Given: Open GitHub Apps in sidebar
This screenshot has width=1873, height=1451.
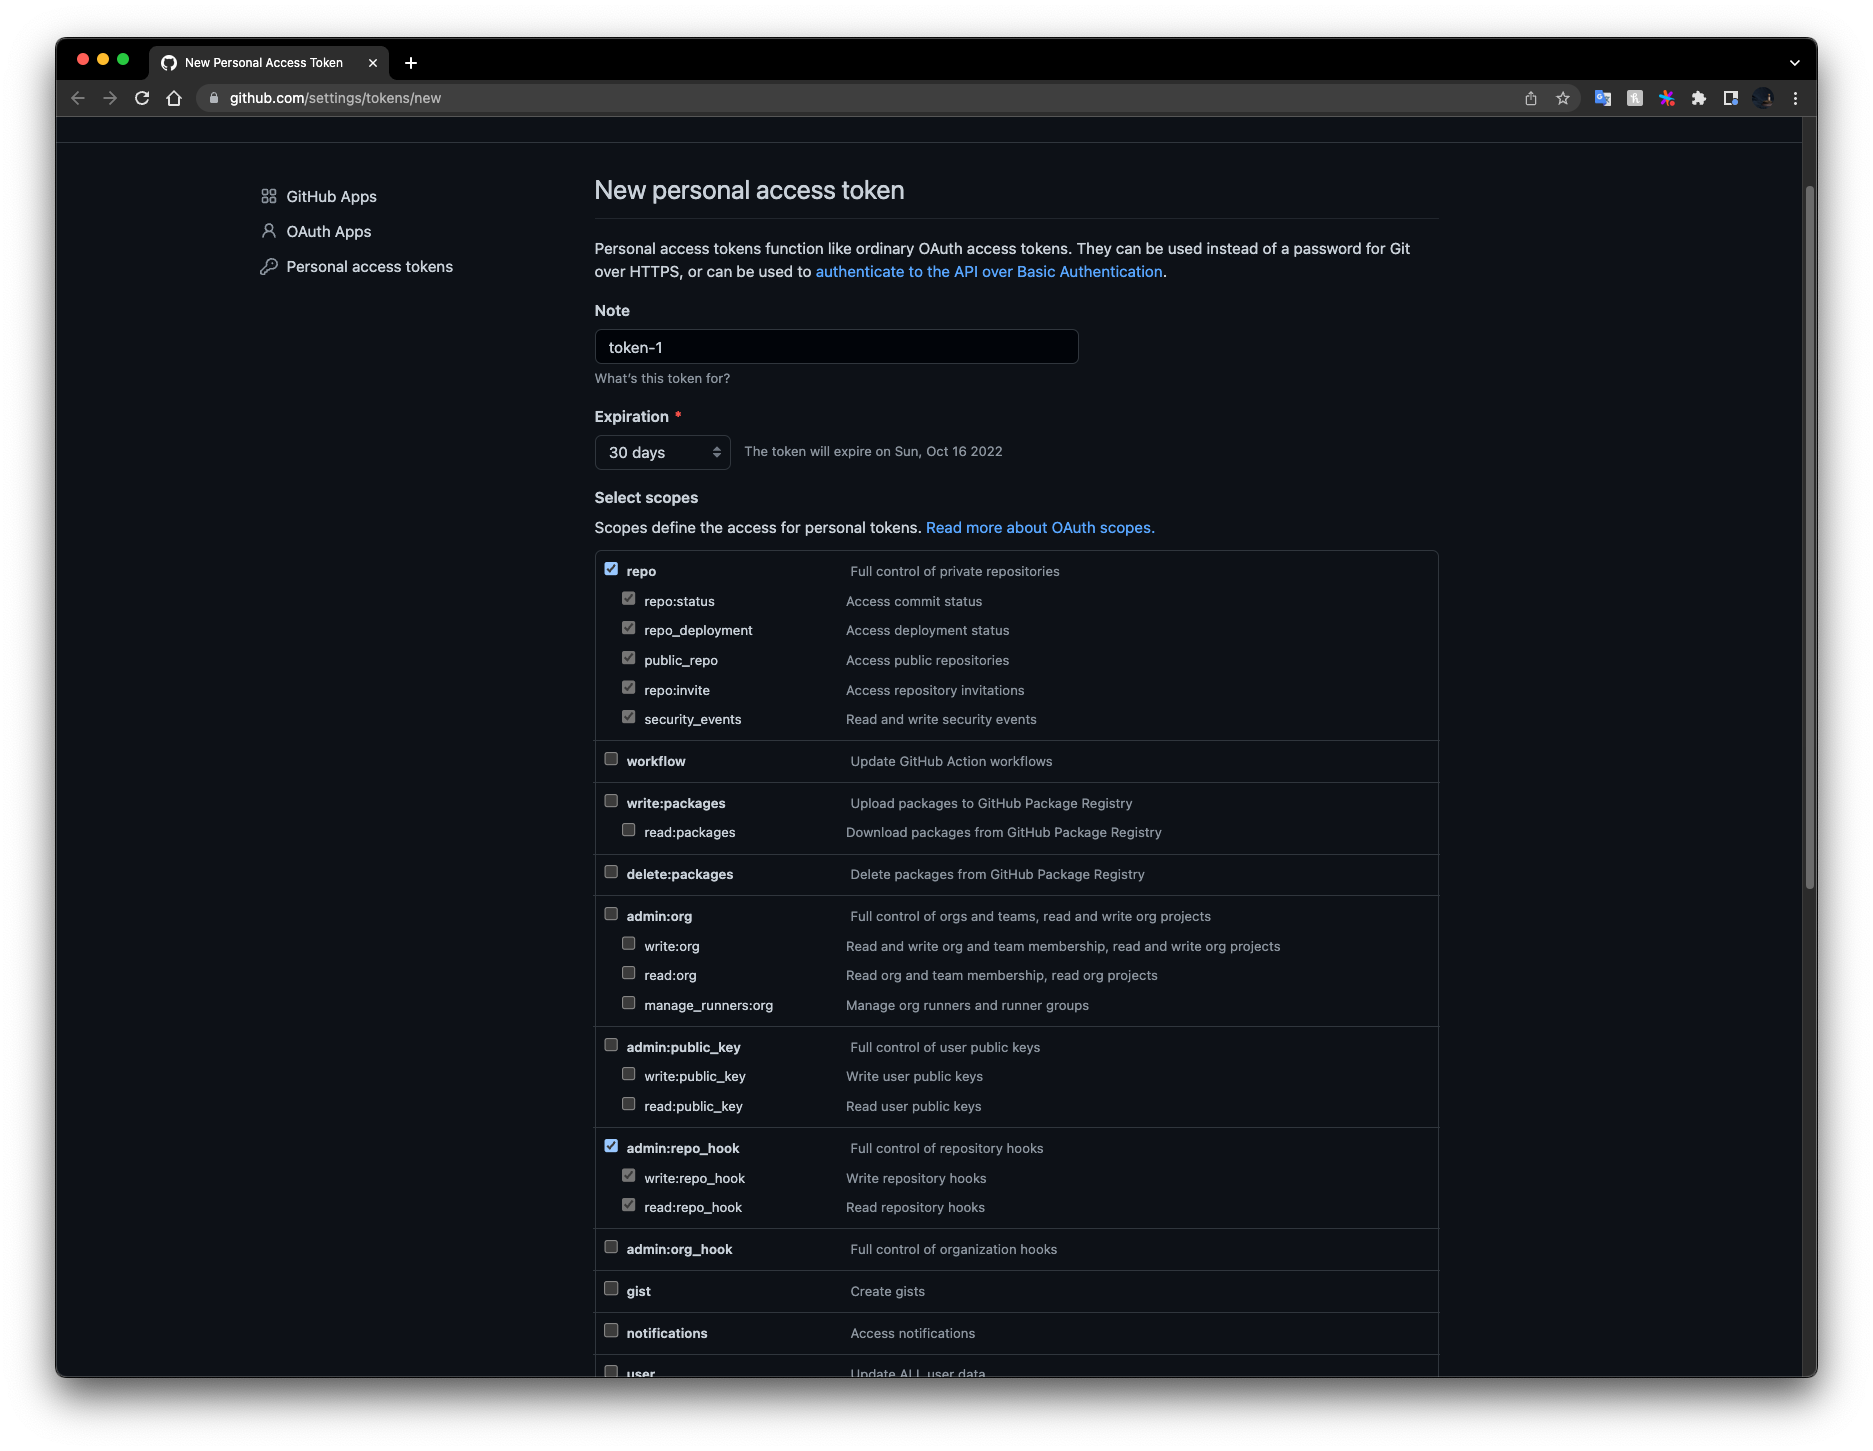Looking at the screenshot, I should (331, 197).
